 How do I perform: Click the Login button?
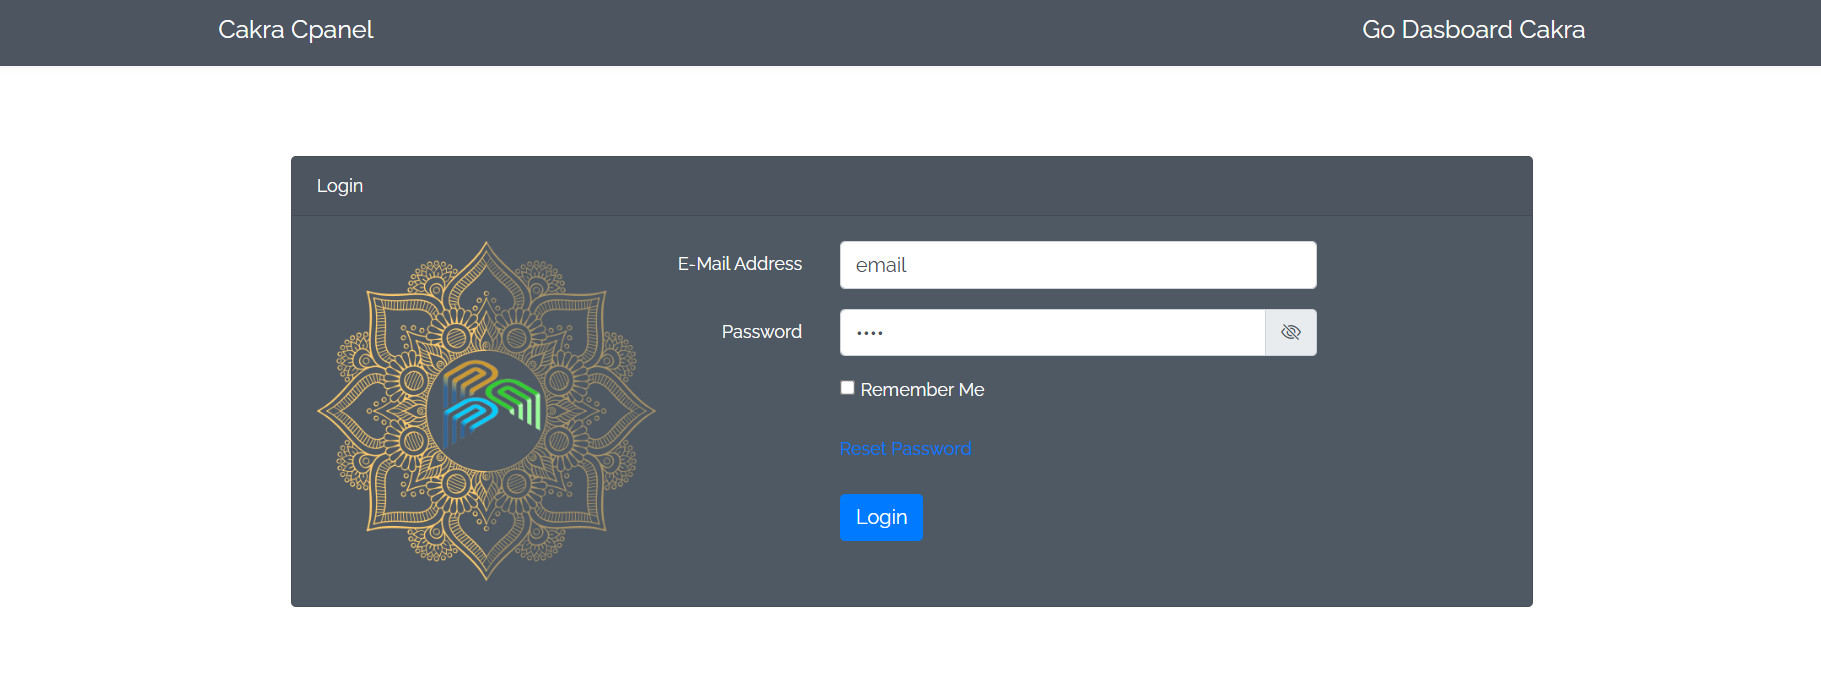coord(881,517)
